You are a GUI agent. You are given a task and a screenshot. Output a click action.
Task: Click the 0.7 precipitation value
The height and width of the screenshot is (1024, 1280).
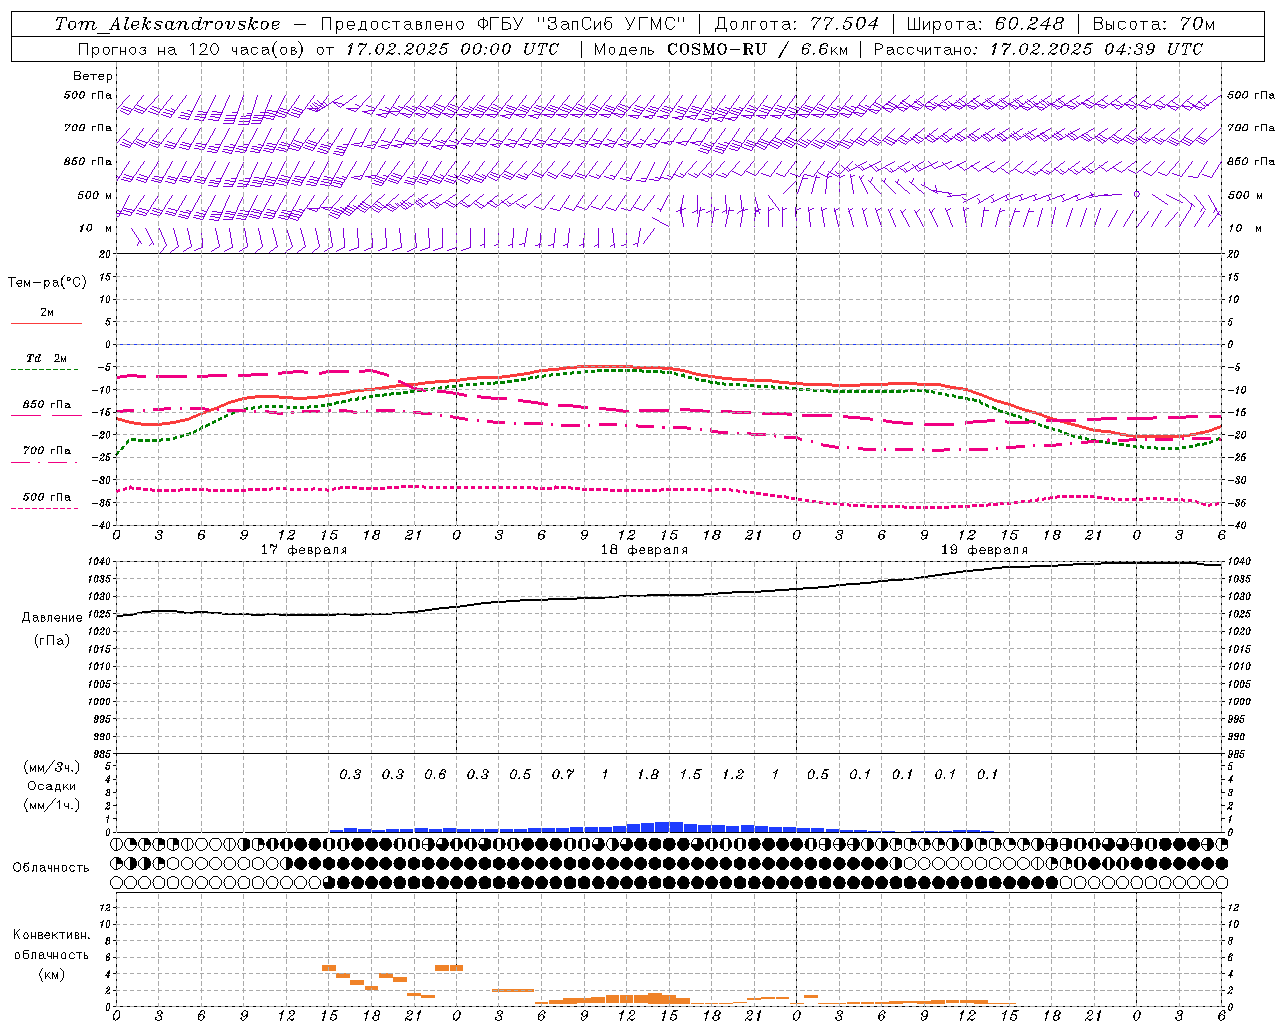(x=563, y=774)
